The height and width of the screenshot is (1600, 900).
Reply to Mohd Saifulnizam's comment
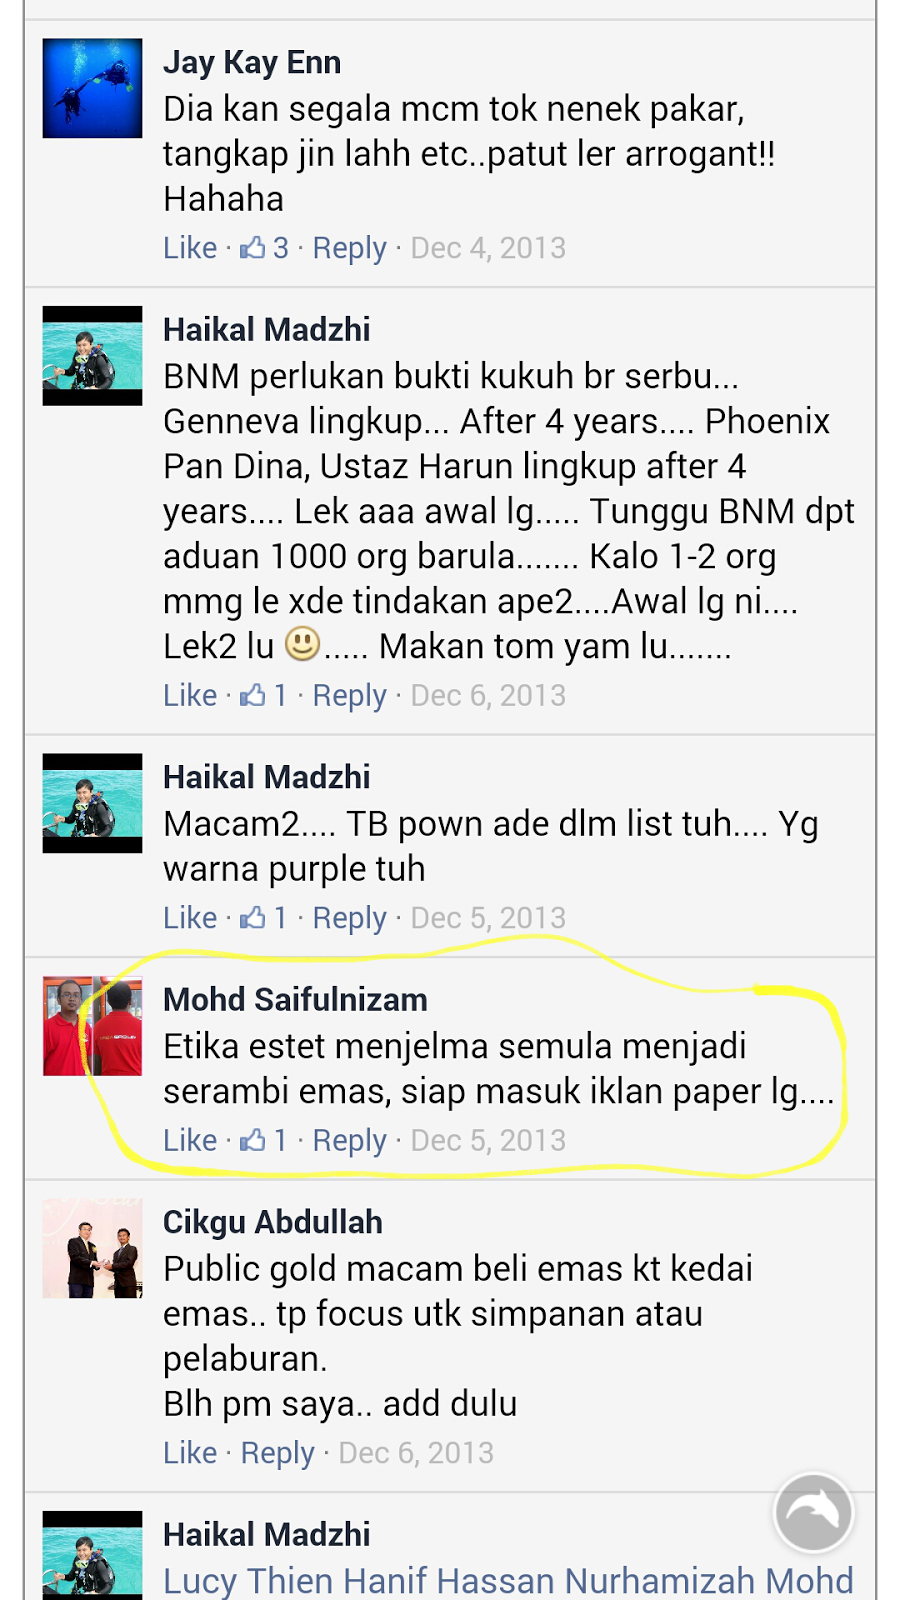pyautogui.click(x=349, y=1140)
